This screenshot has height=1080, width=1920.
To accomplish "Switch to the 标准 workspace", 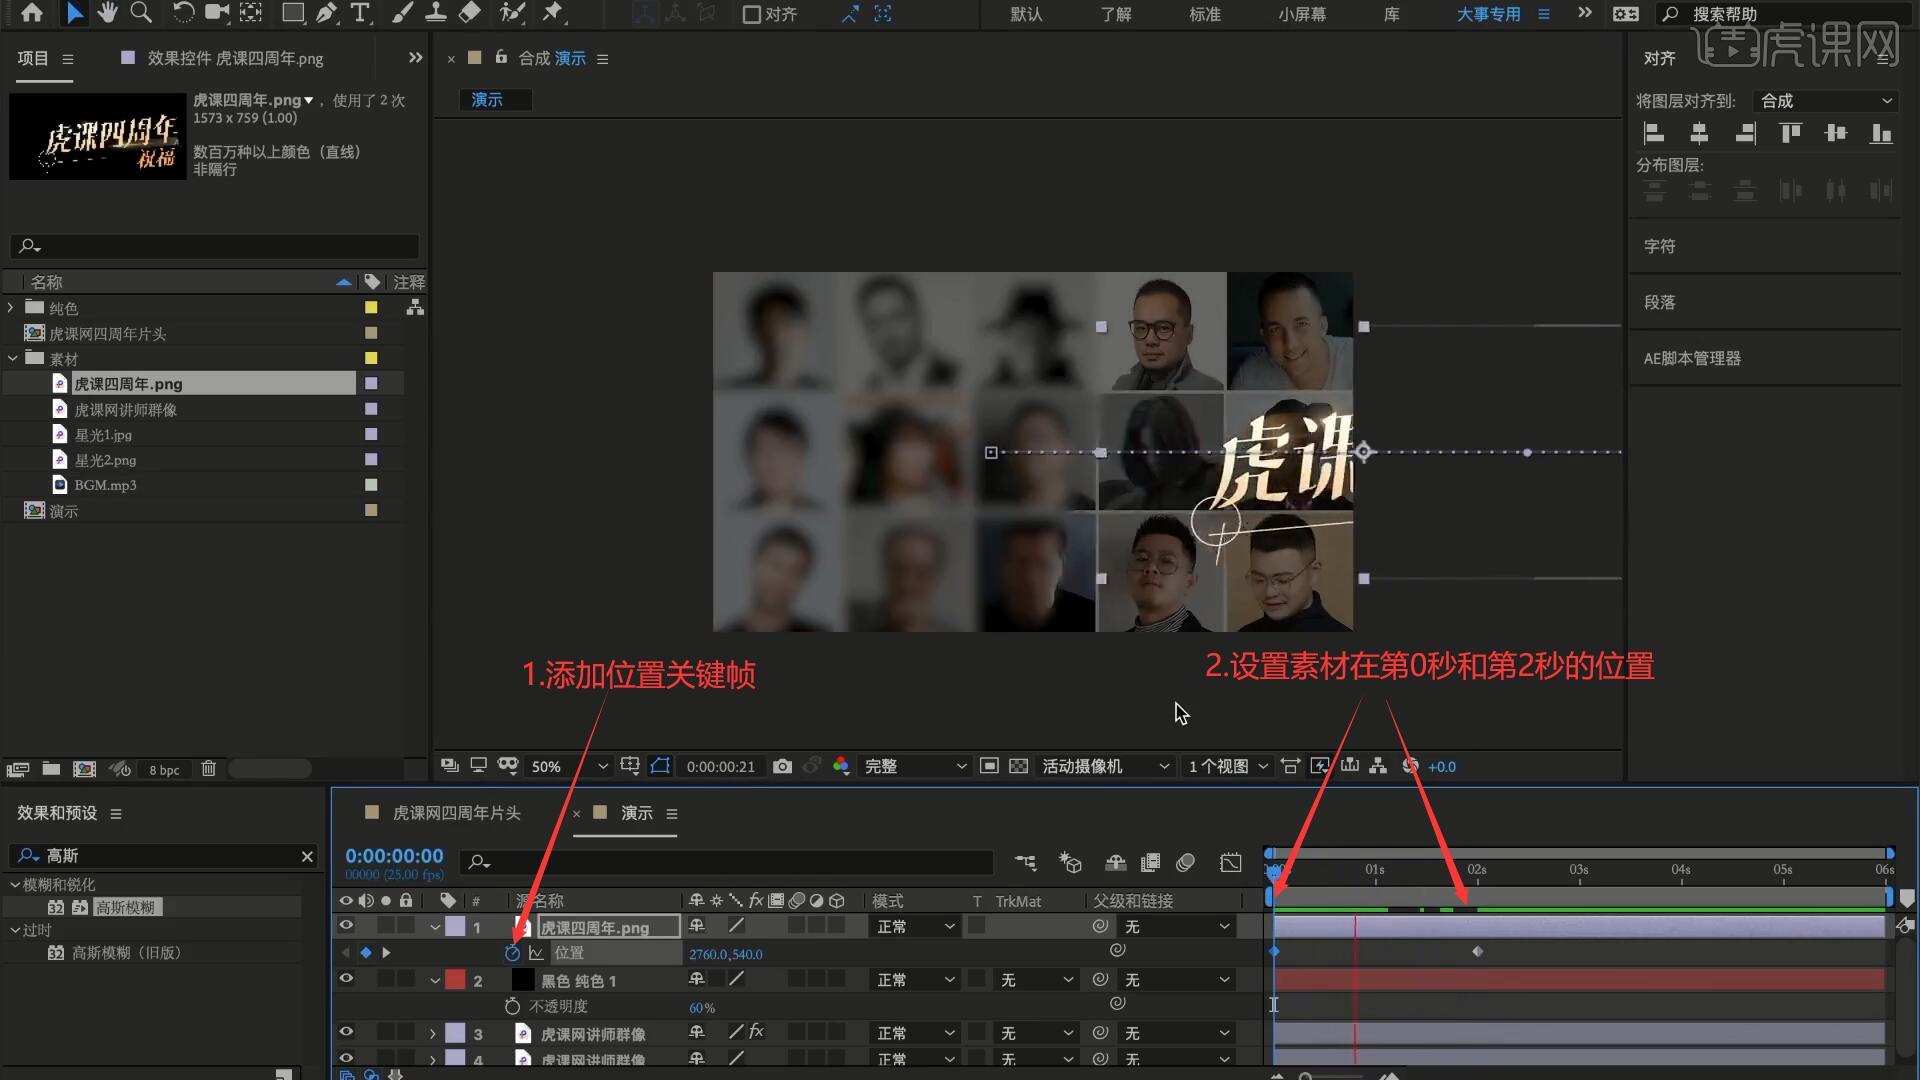I will [x=1205, y=14].
